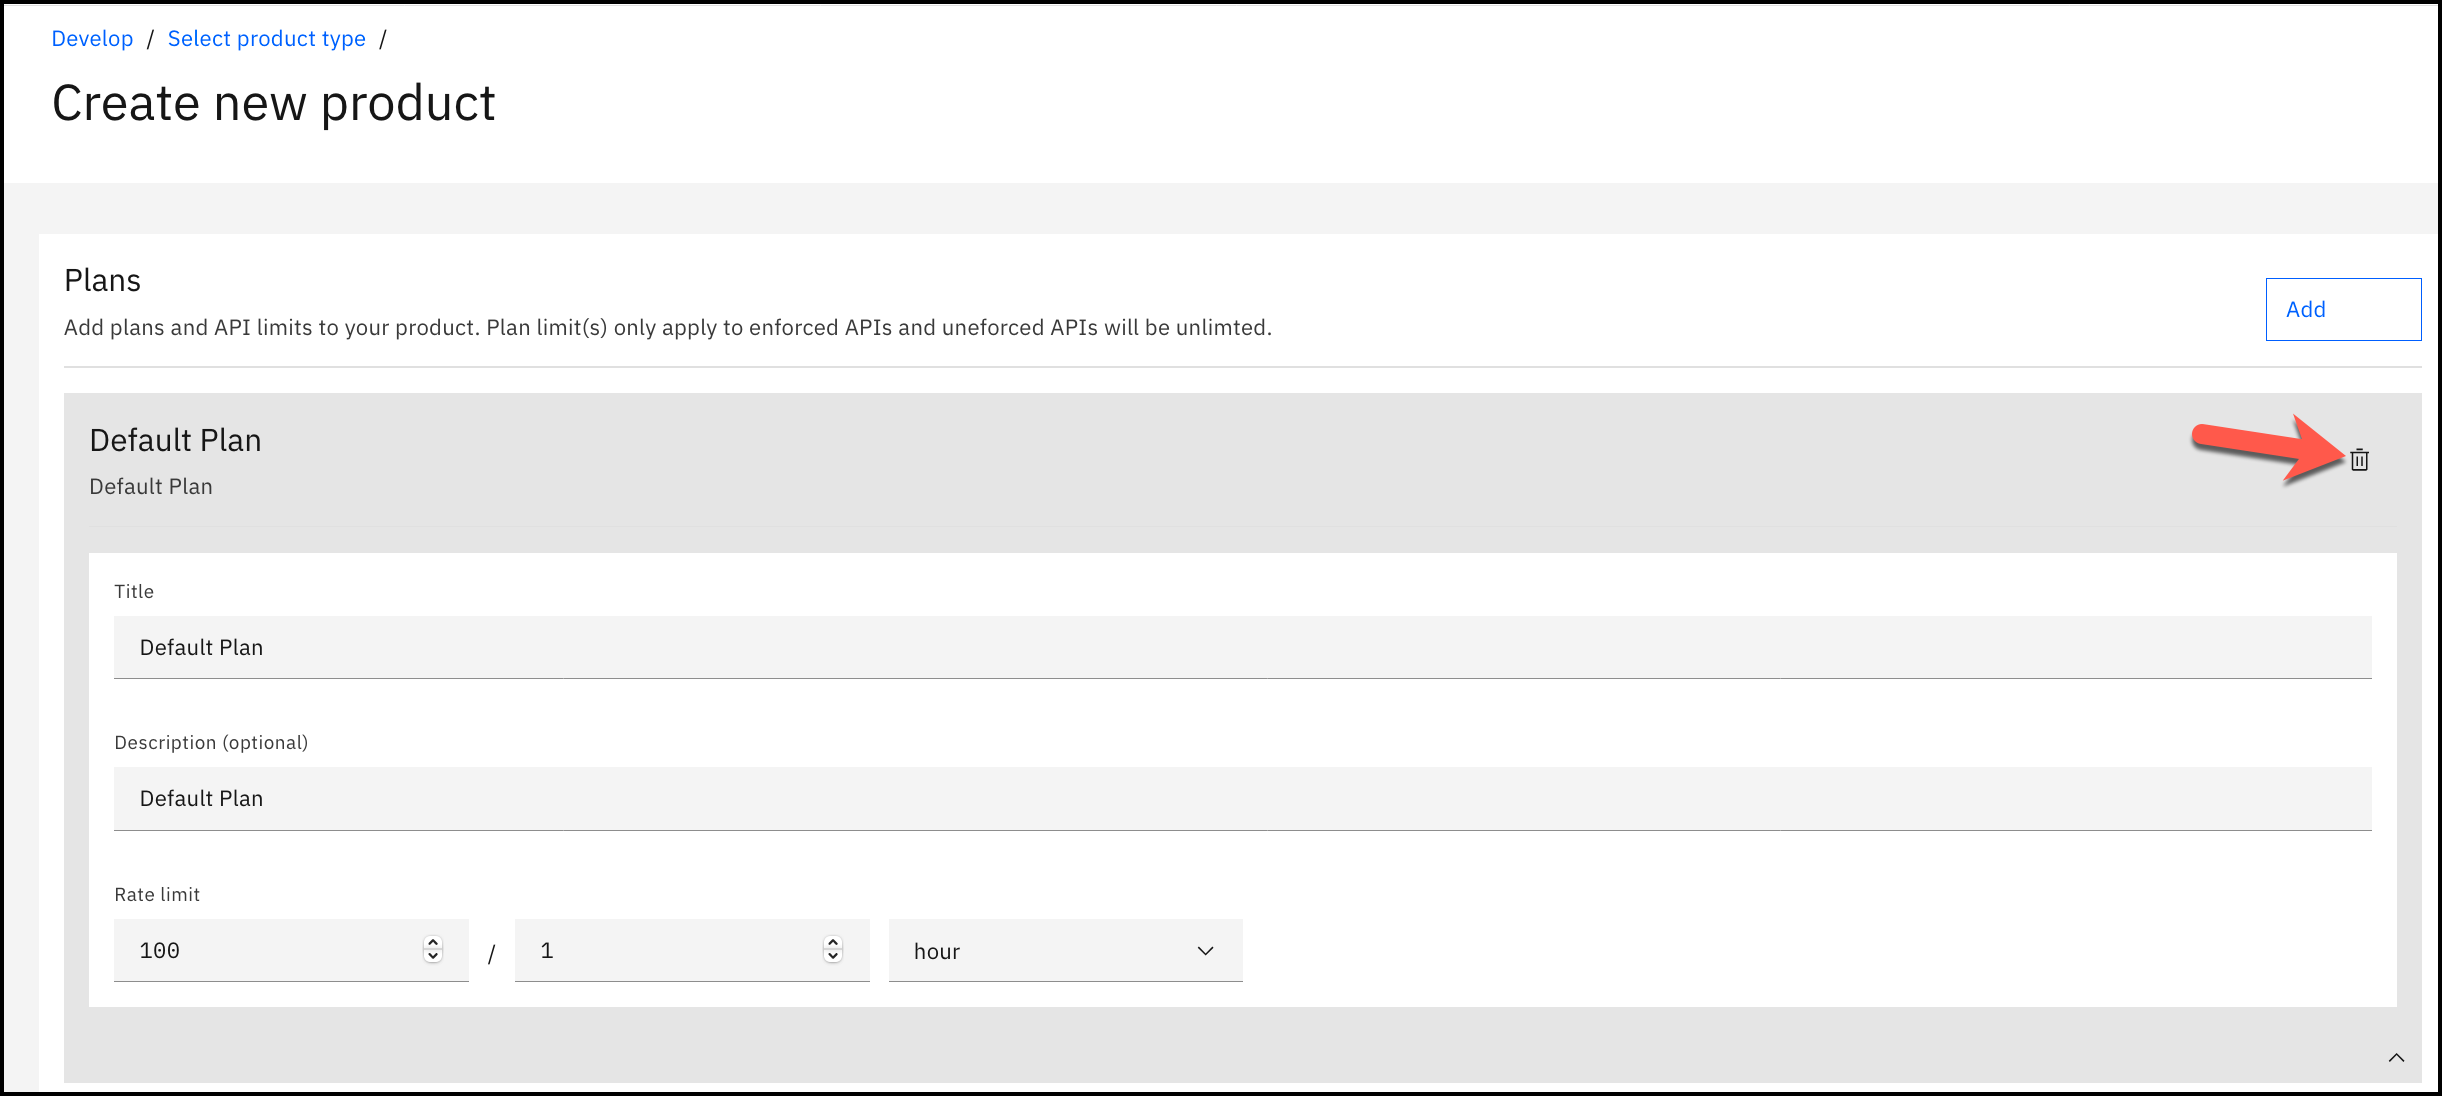Viewport: 2442px width, 1096px height.
Task: Navigate to the Develop breadcrumb link
Action: point(92,38)
